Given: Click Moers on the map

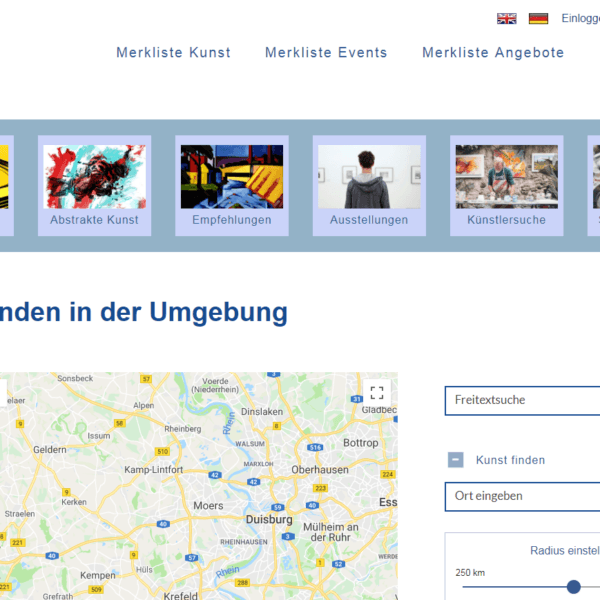Looking at the screenshot, I should (x=208, y=505).
